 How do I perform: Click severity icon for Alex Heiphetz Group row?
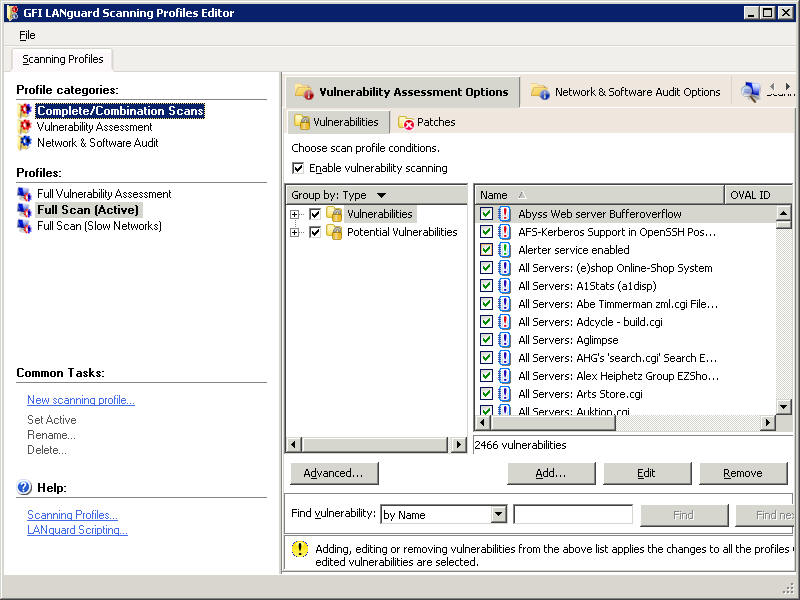pyautogui.click(x=504, y=376)
